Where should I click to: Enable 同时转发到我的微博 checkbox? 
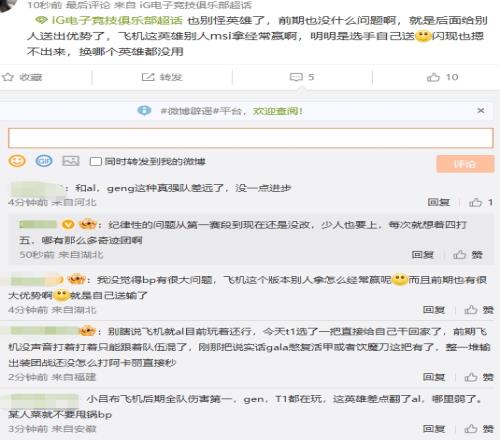[x=95, y=162]
